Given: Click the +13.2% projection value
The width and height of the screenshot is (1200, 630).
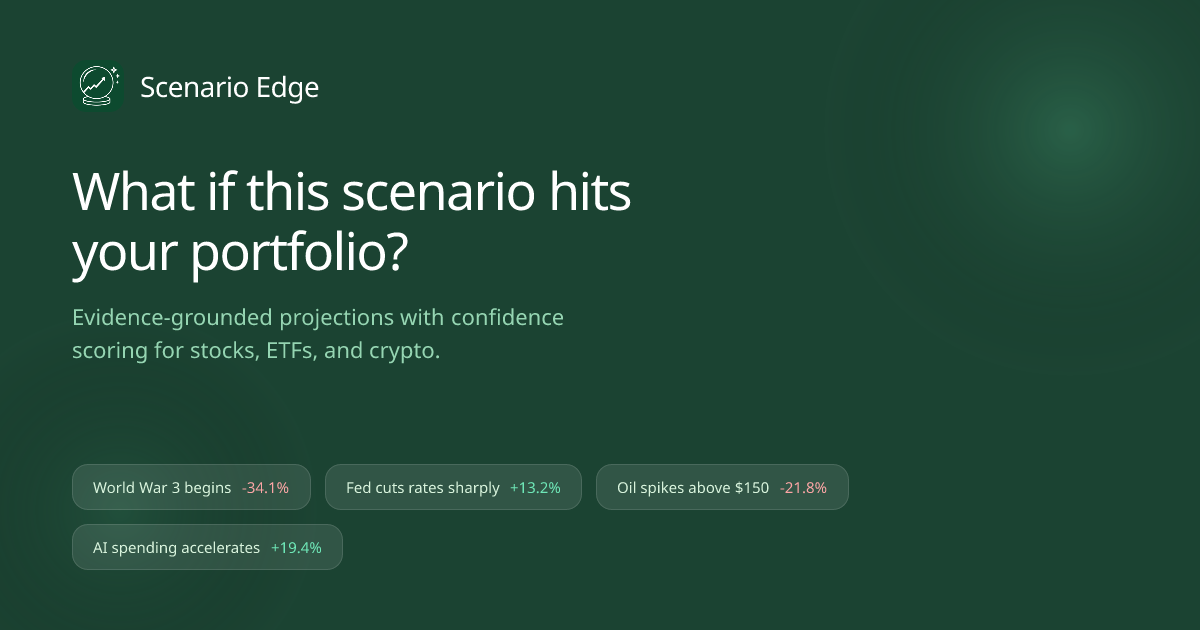Looking at the screenshot, I should tap(535, 488).
